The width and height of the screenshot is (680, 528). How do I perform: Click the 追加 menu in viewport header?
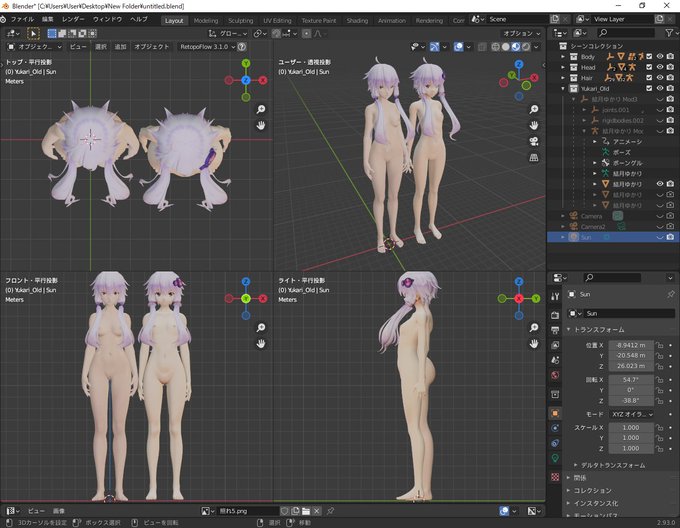(x=120, y=46)
